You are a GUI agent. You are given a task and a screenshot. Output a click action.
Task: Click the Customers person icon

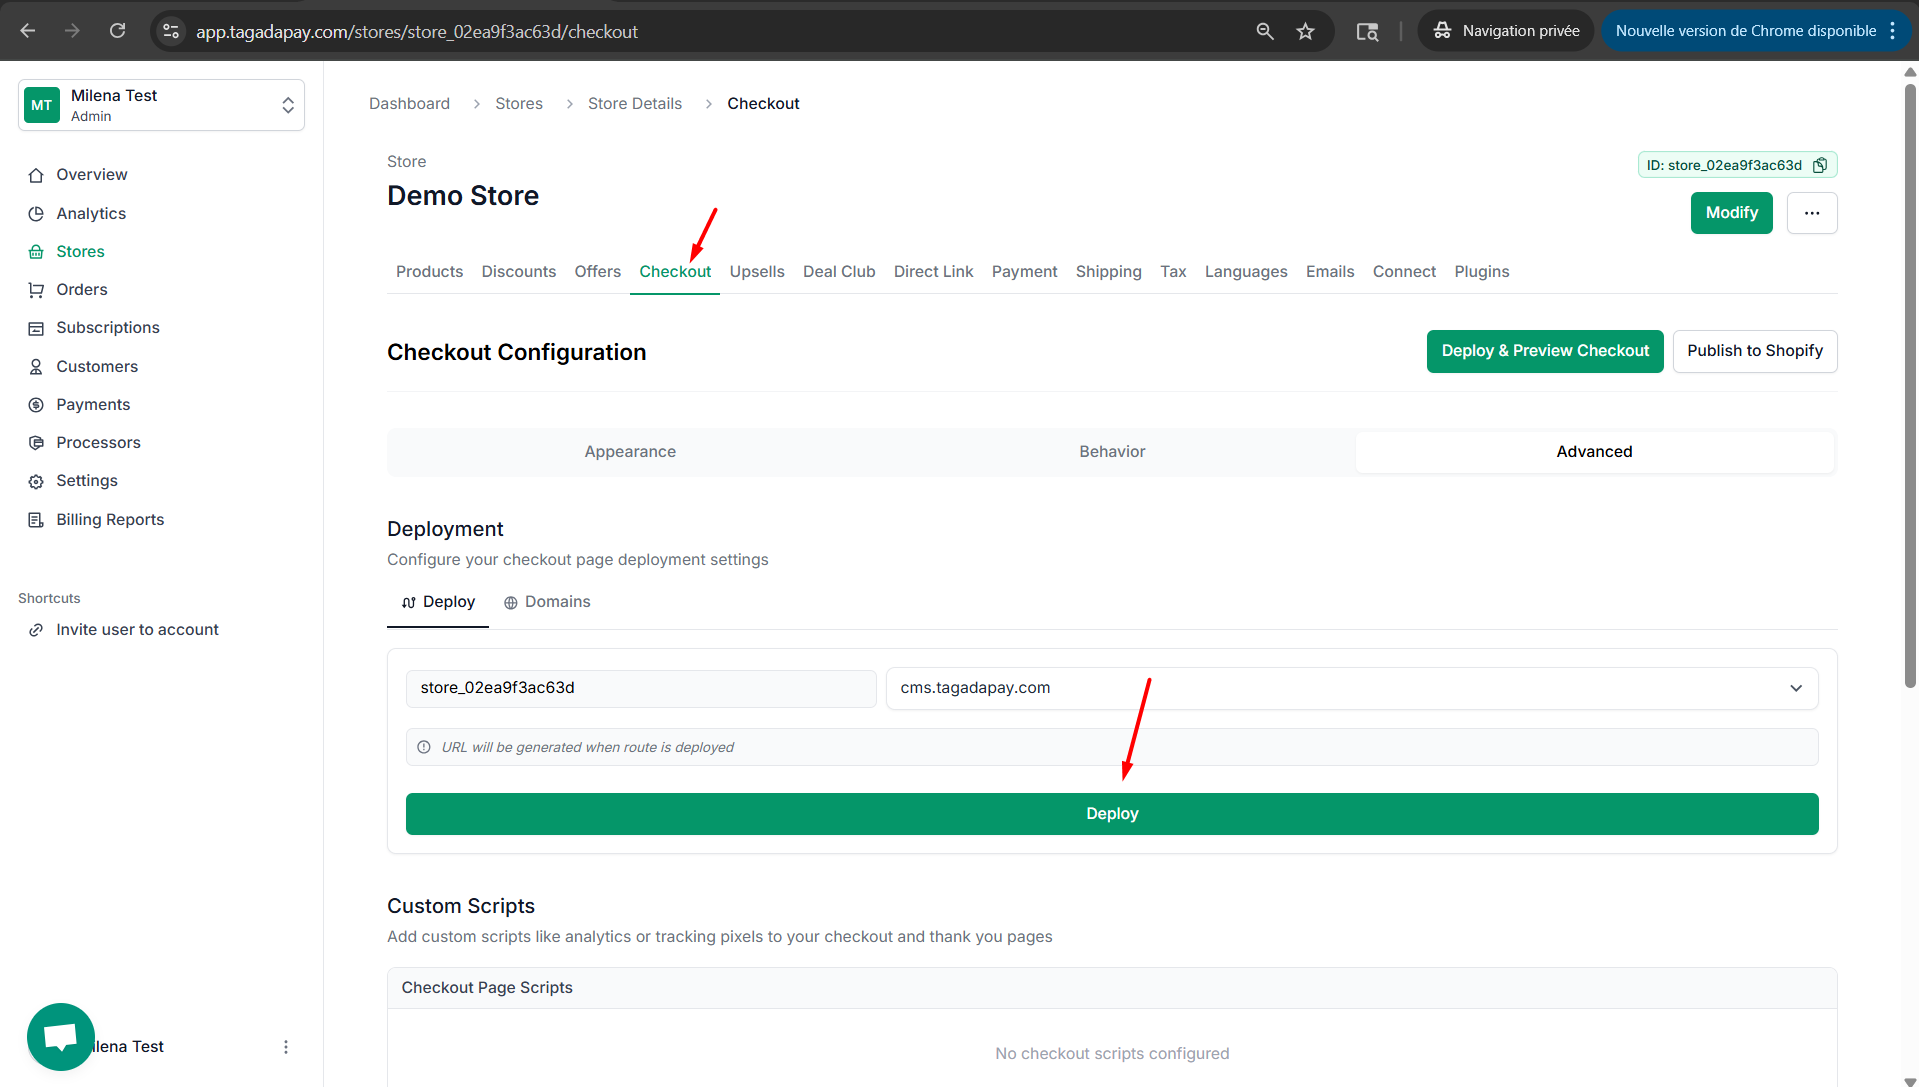36,367
